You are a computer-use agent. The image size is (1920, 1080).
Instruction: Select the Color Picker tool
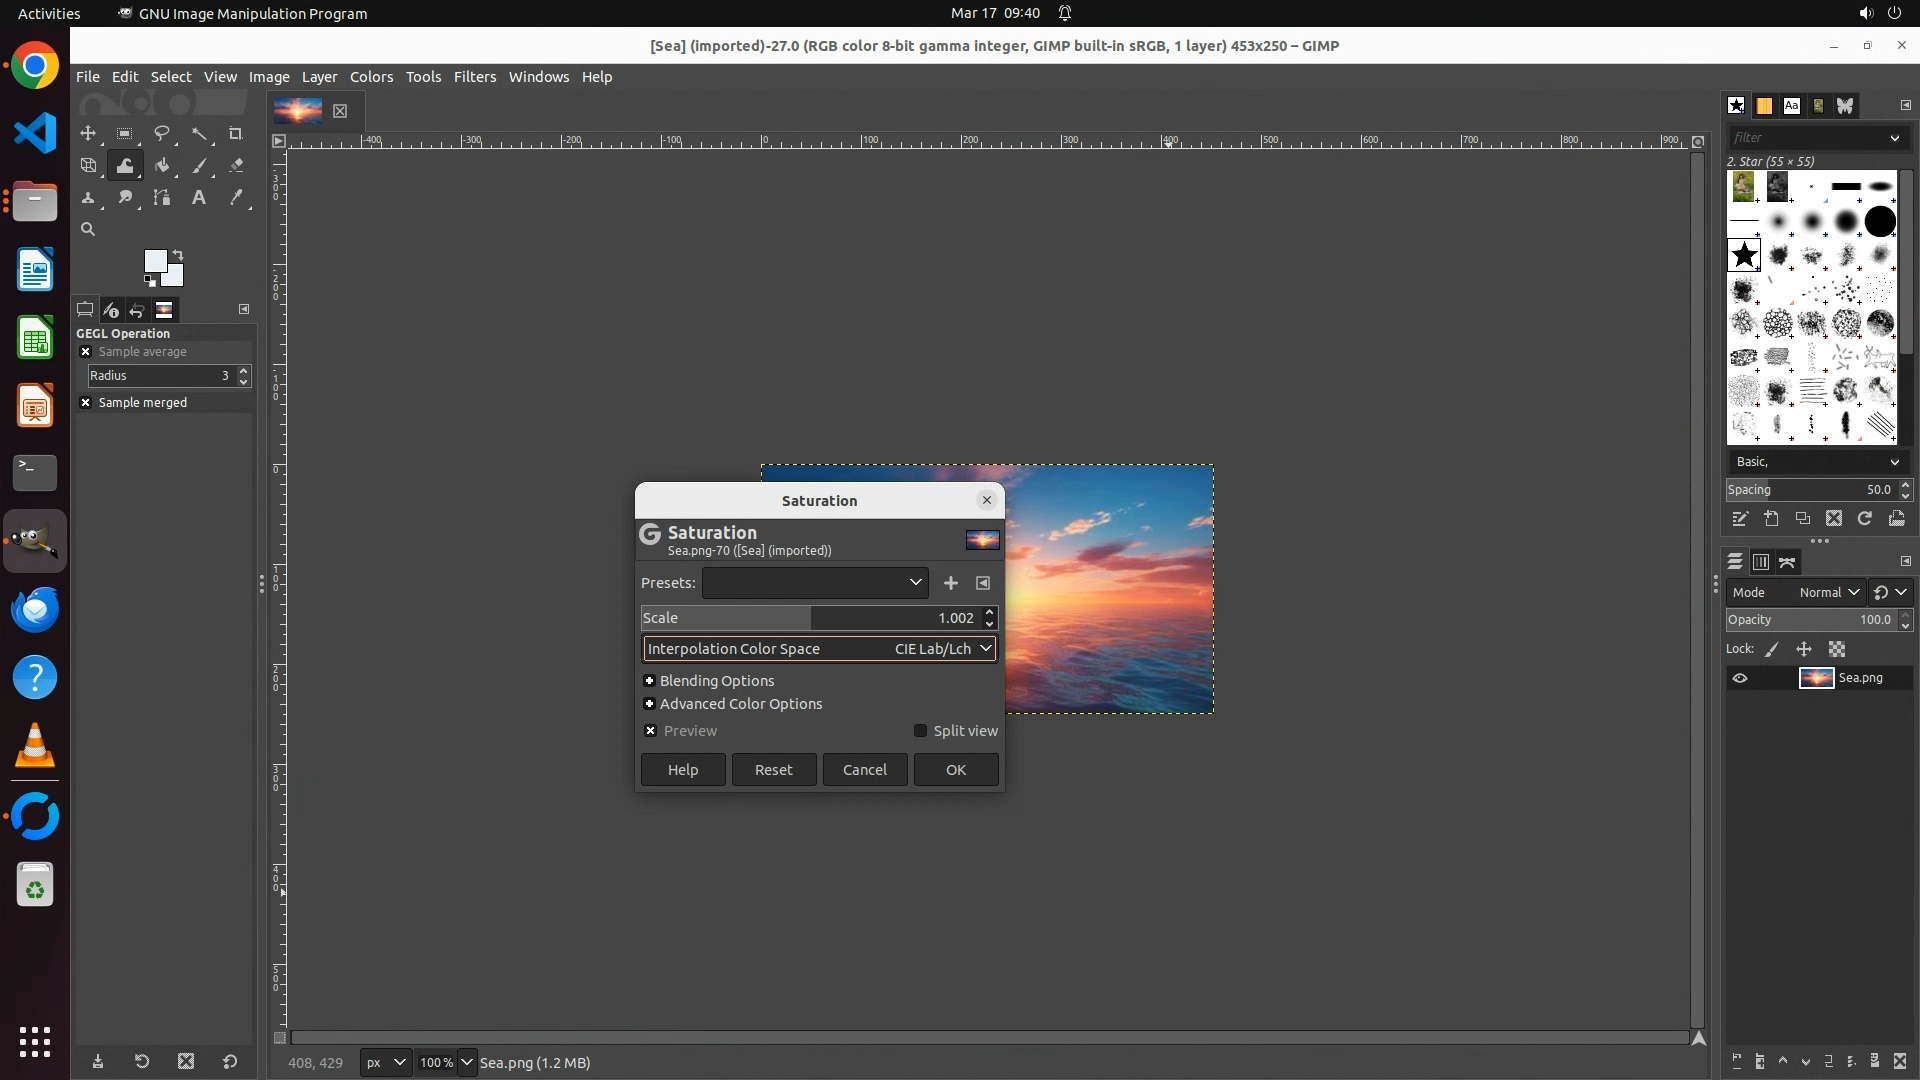click(x=236, y=198)
